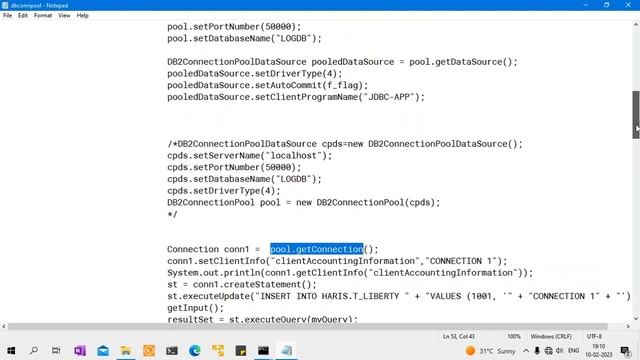640x360 pixels.
Task: Open the Help menu
Action: click(x=82, y=16)
